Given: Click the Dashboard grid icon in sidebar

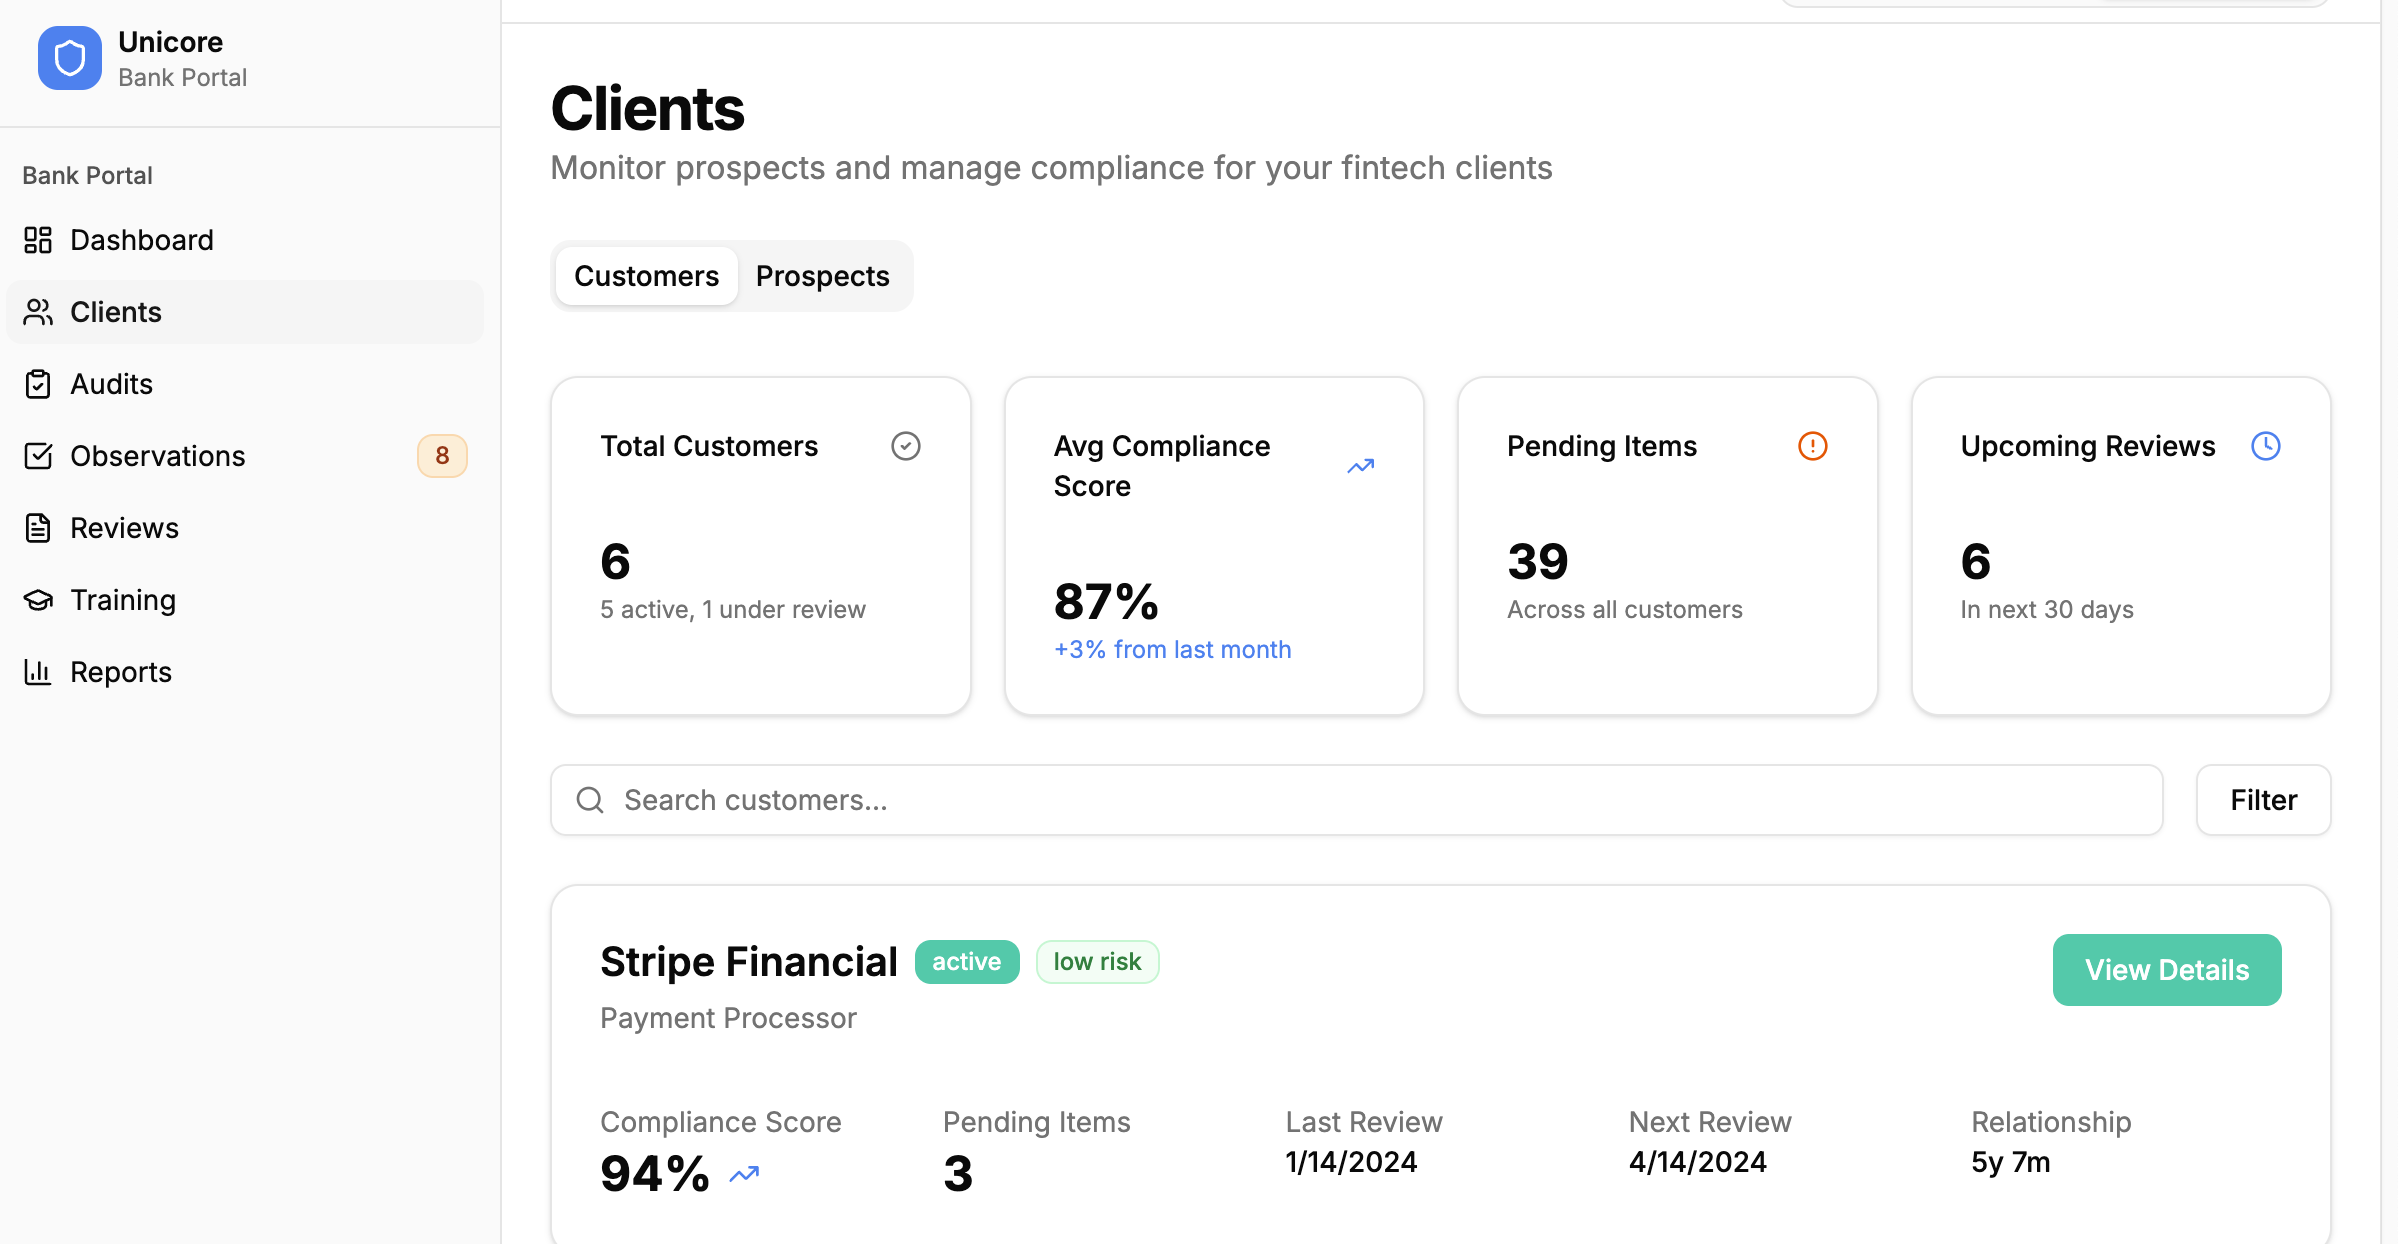Looking at the screenshot, I should pos(38,240).
